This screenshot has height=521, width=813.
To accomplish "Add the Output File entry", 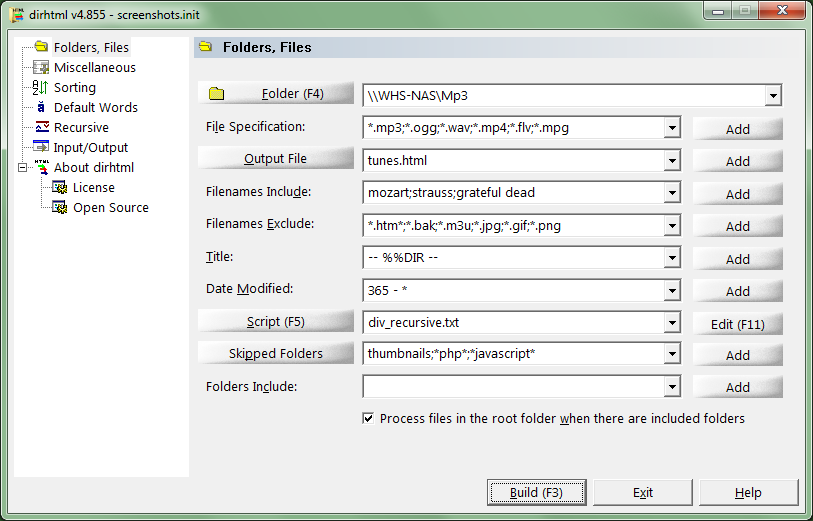I will [x=738, y=161].
